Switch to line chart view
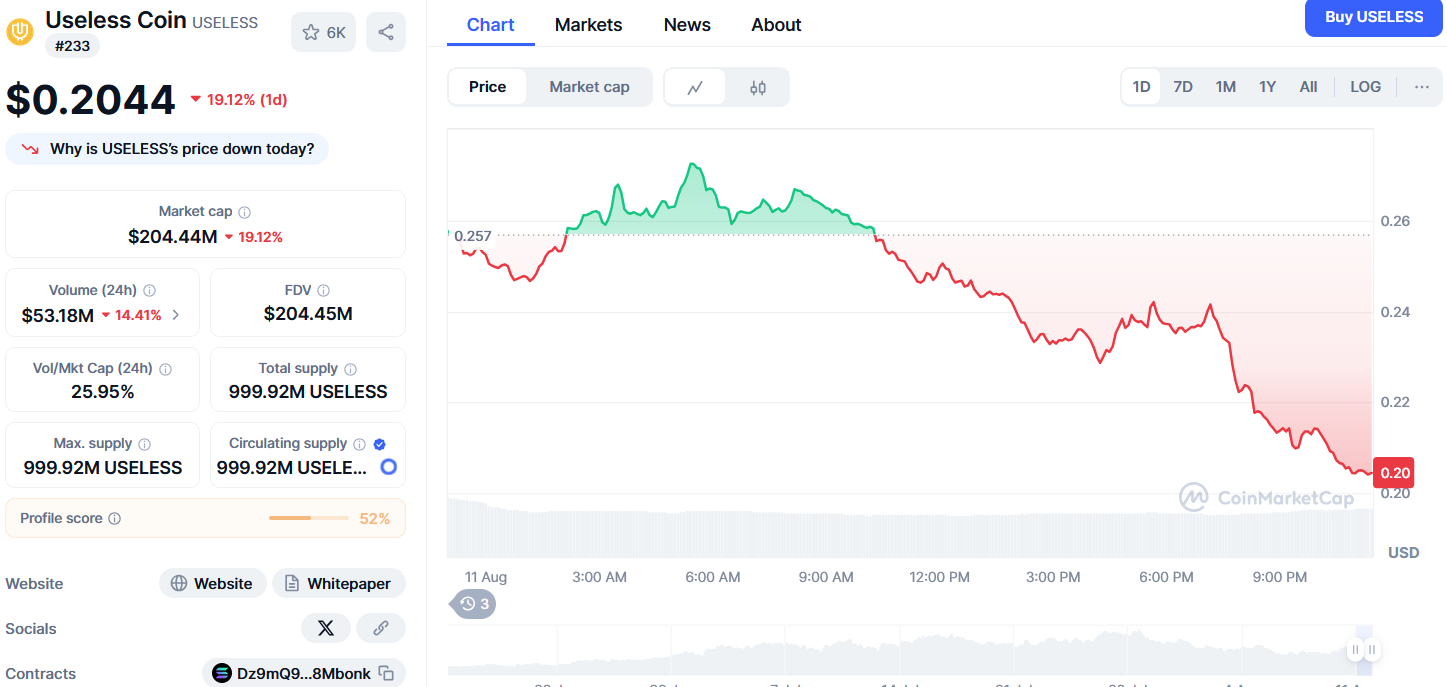Viewport: 1447px width, 687px height. 696,87
